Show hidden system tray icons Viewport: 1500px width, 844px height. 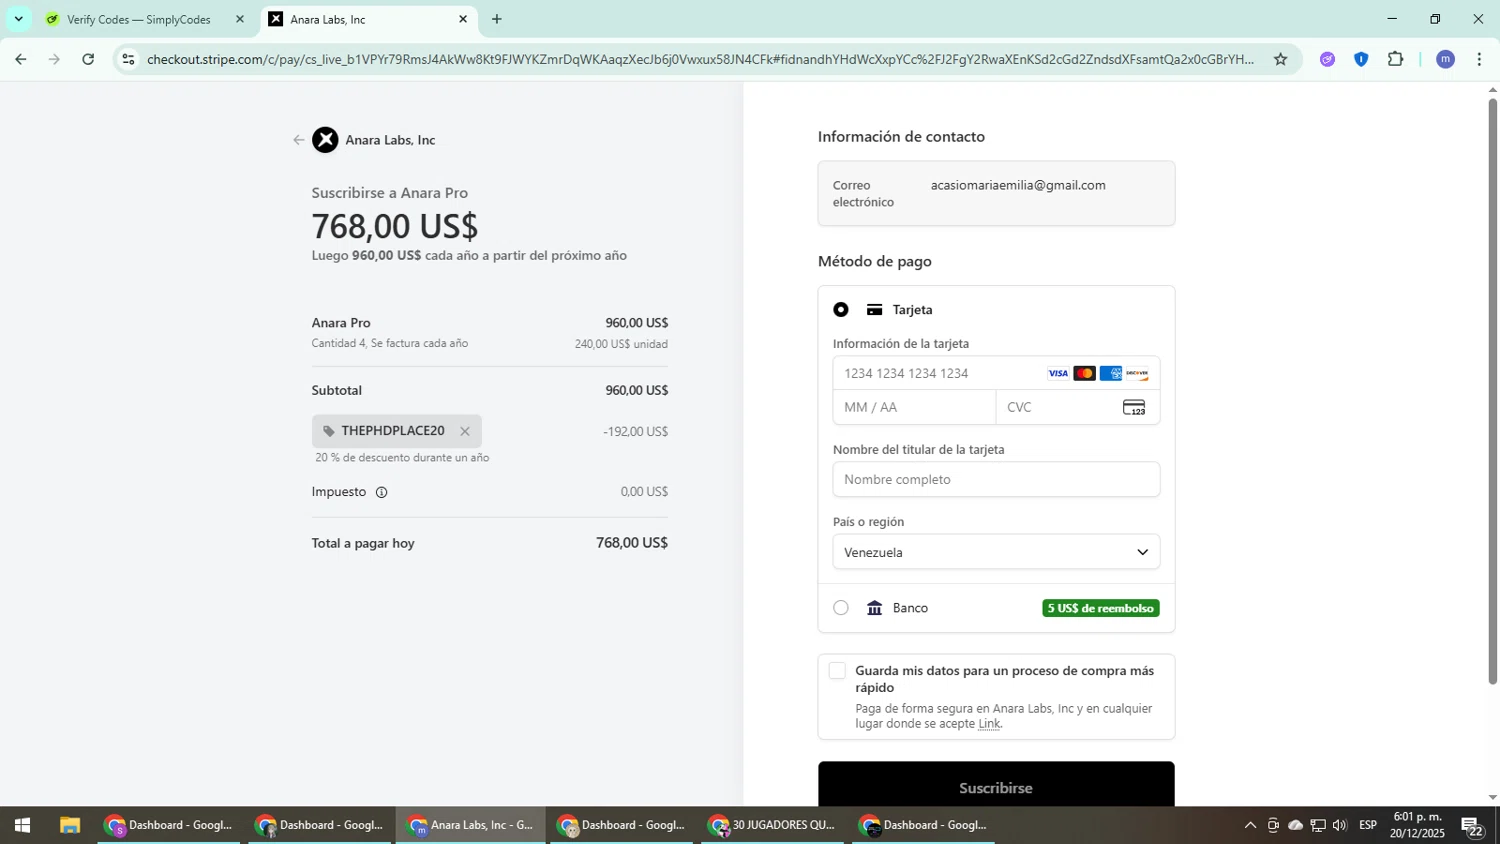[x=1250, y=825]
